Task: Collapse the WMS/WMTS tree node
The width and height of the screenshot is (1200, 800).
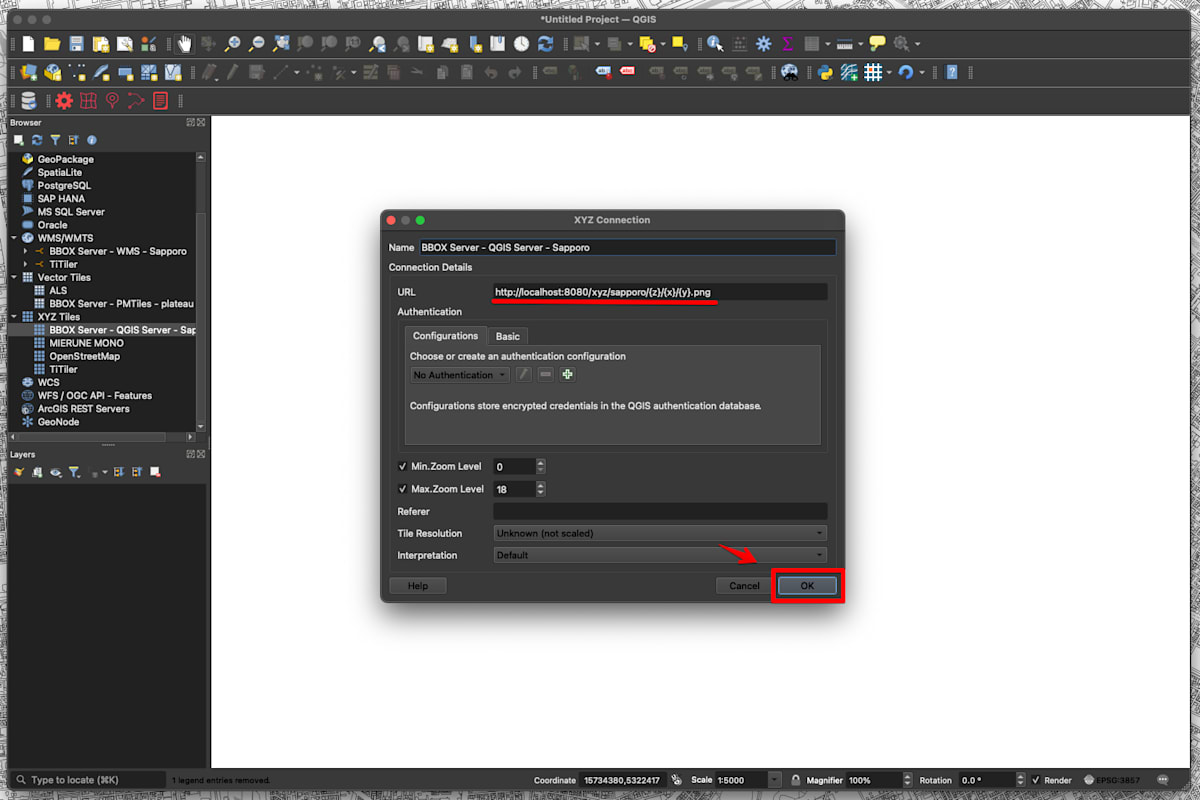Action: click(14, 238)
